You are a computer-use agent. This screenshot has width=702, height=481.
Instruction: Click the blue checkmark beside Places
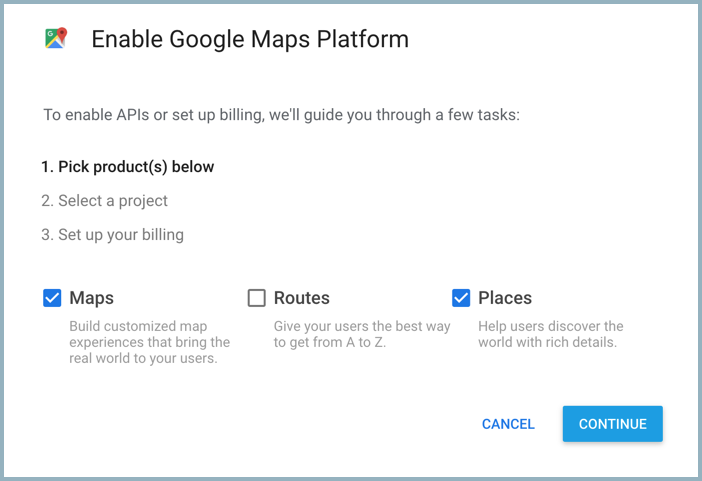pyautogui.click(x=461, y=298)
